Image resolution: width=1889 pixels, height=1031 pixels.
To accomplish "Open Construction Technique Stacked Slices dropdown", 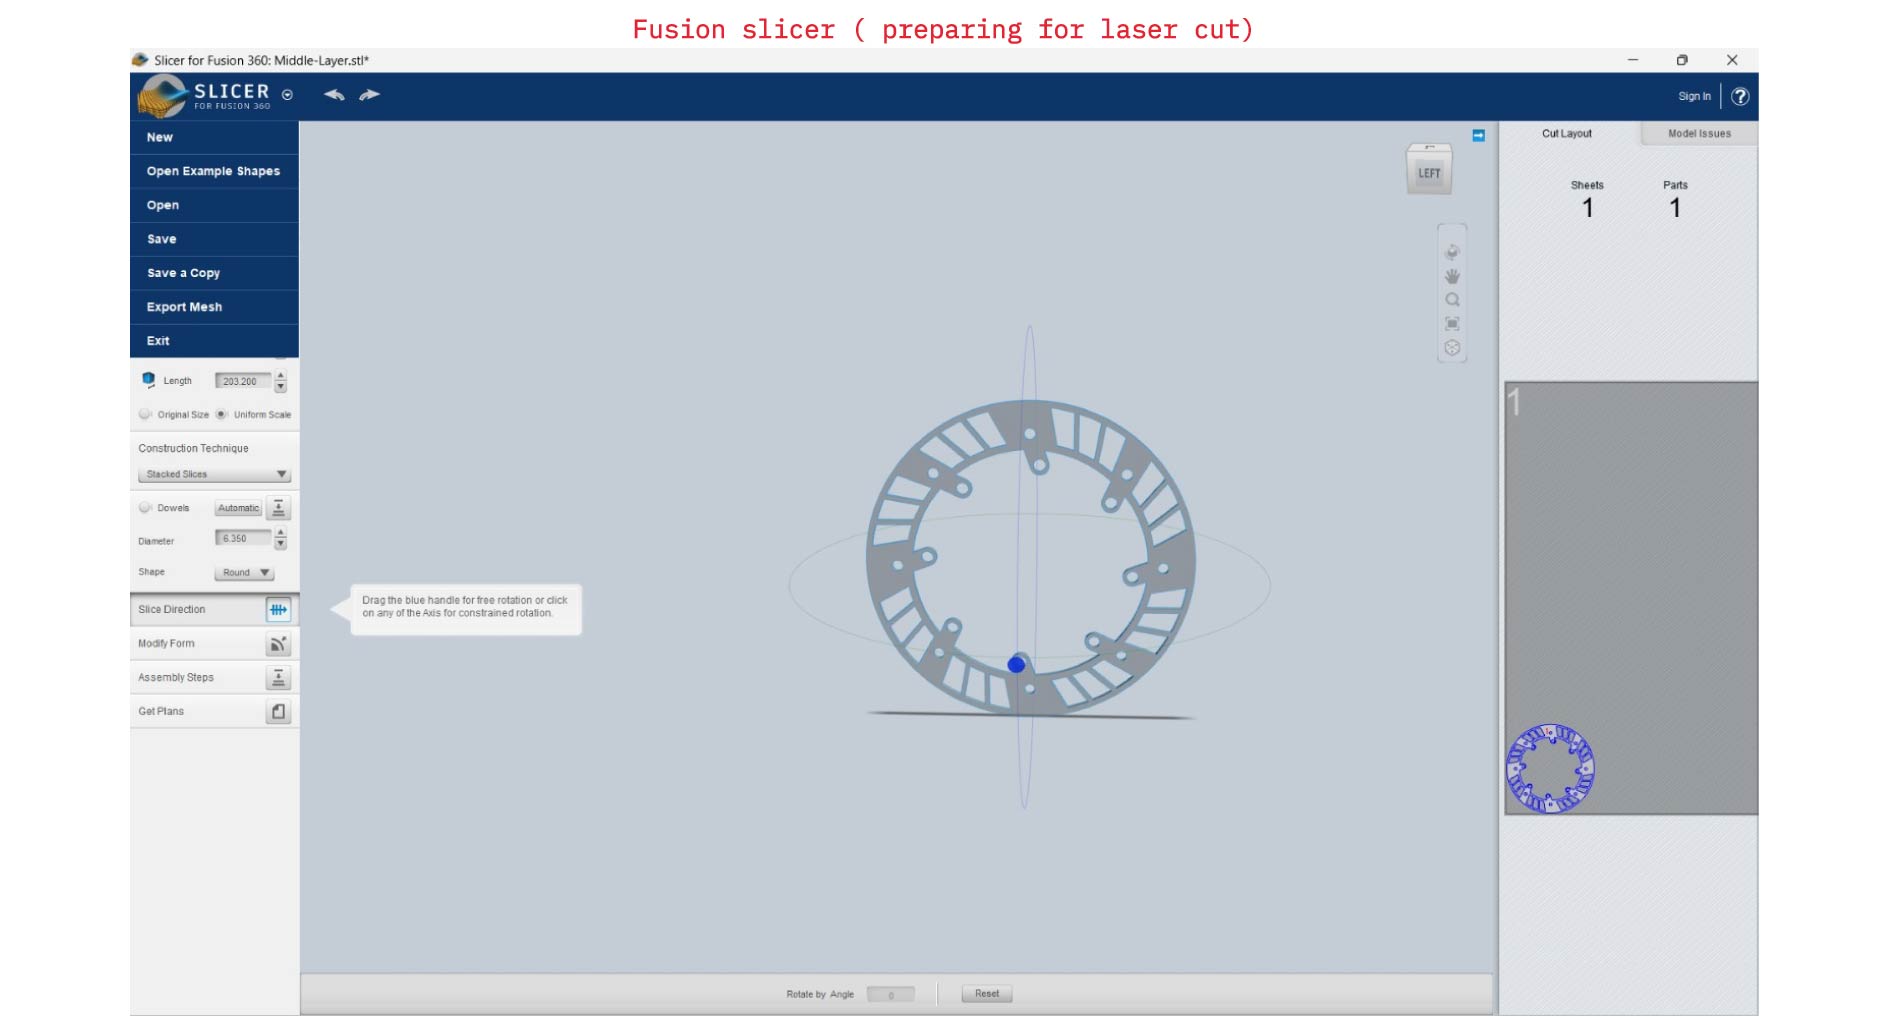I will (214, 475).
